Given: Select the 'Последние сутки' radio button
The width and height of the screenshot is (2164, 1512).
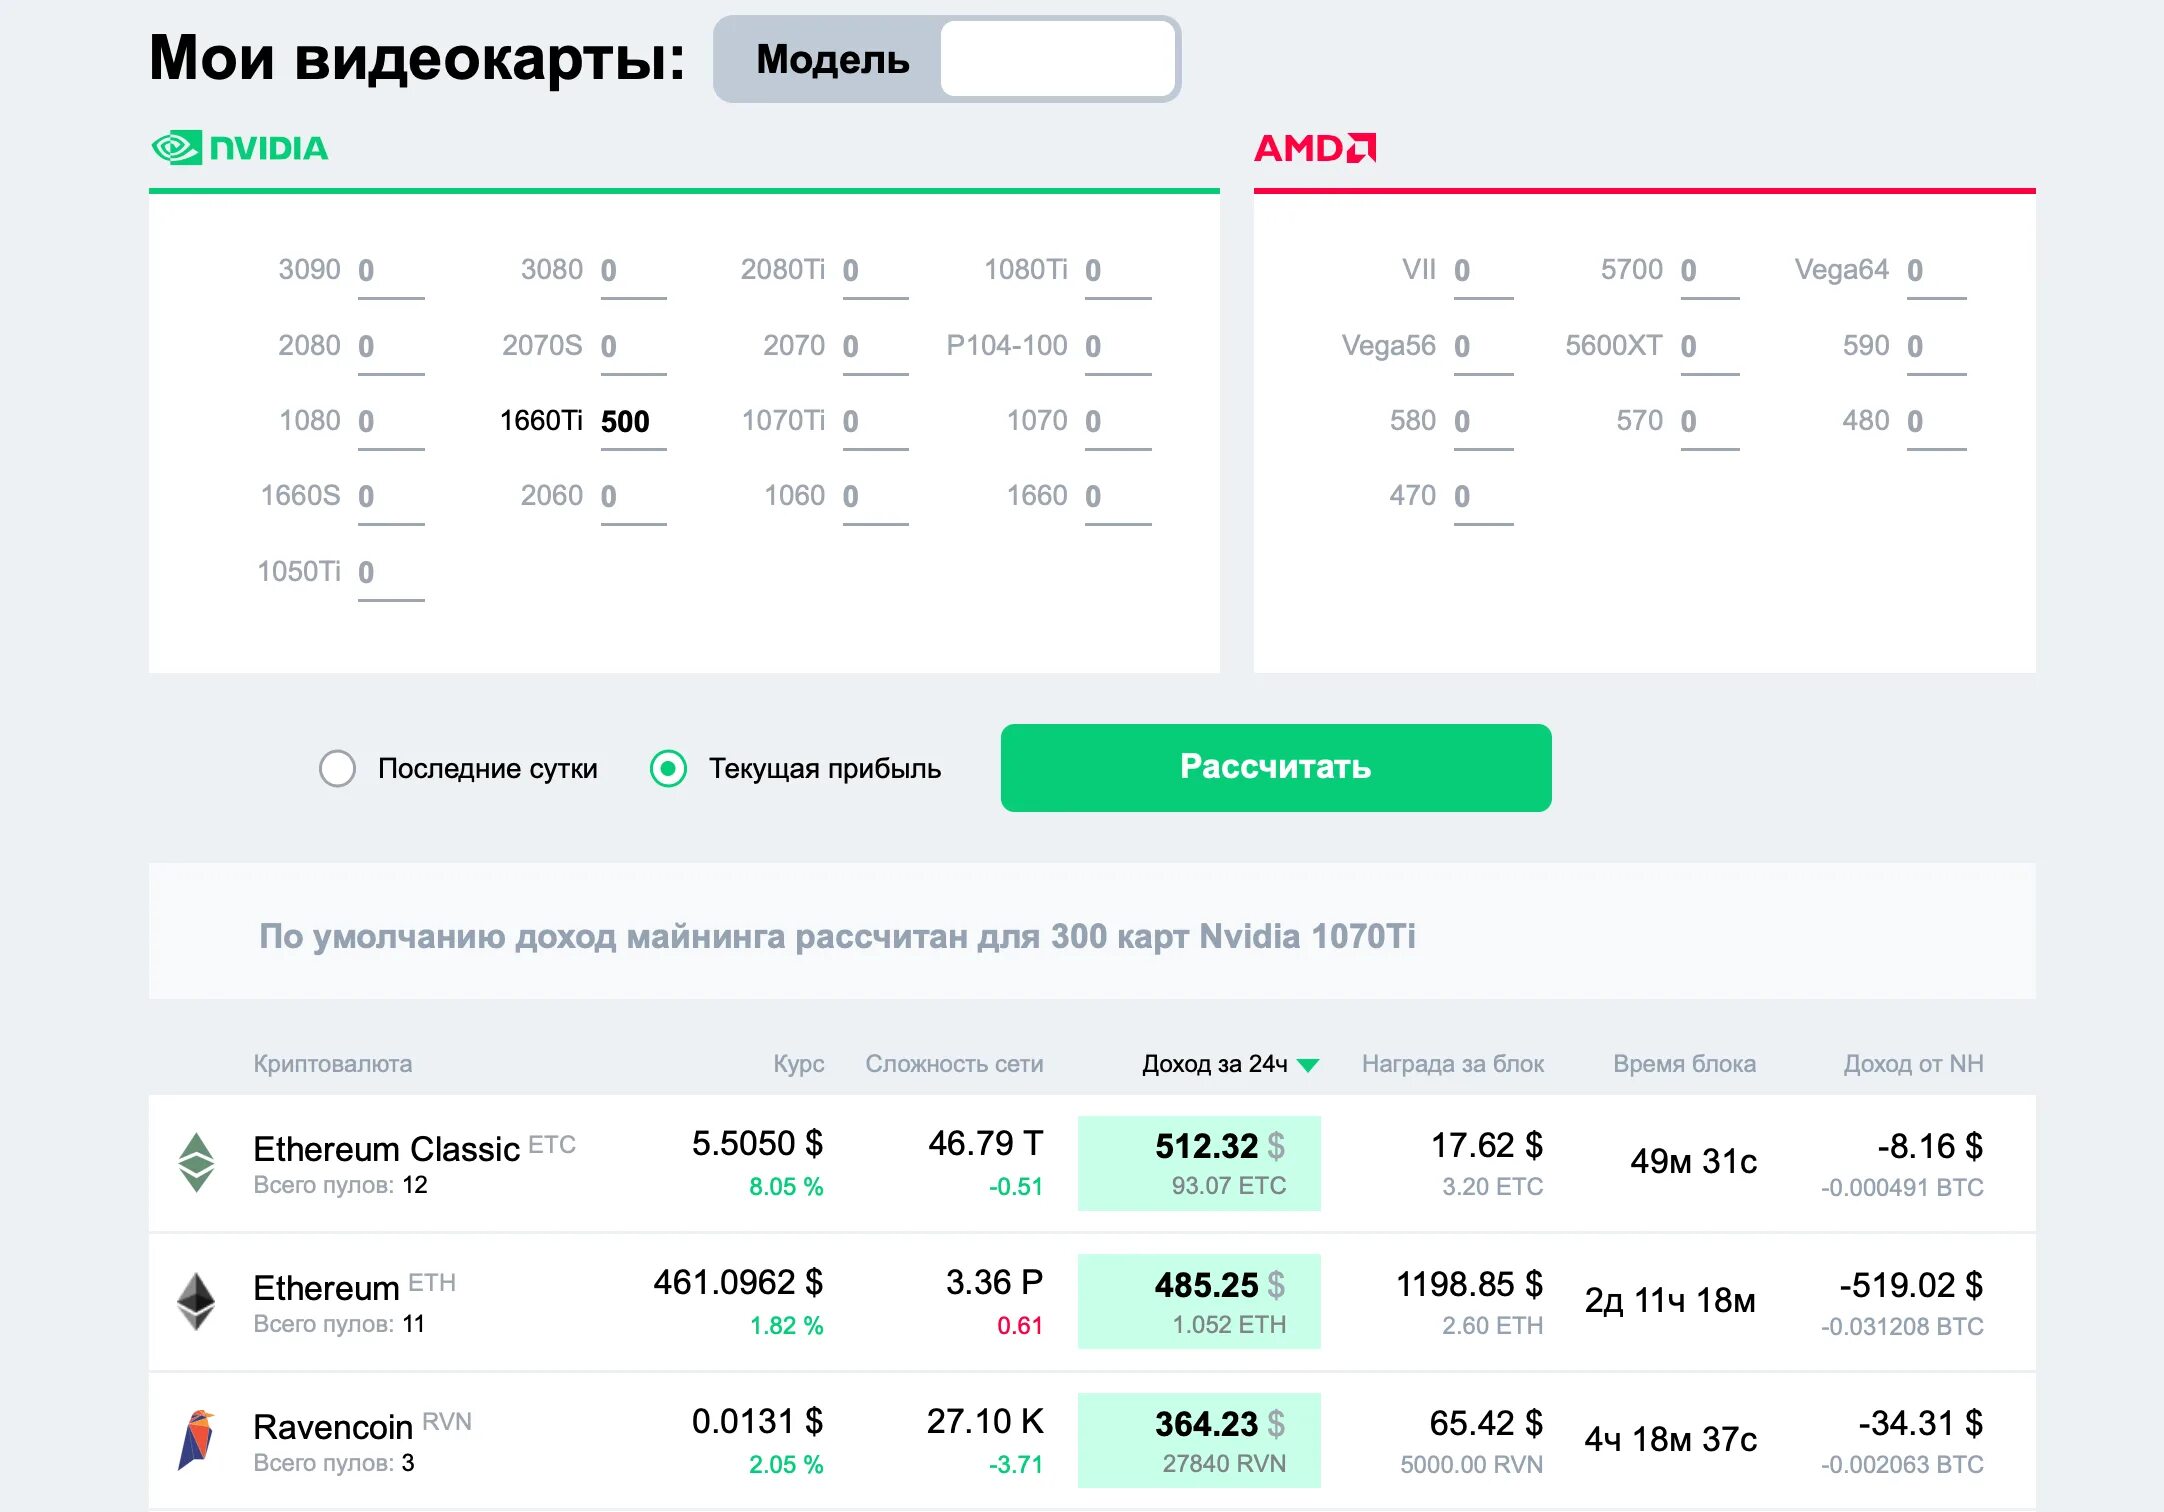Looking at the screenshot, I should coord(337,769).
